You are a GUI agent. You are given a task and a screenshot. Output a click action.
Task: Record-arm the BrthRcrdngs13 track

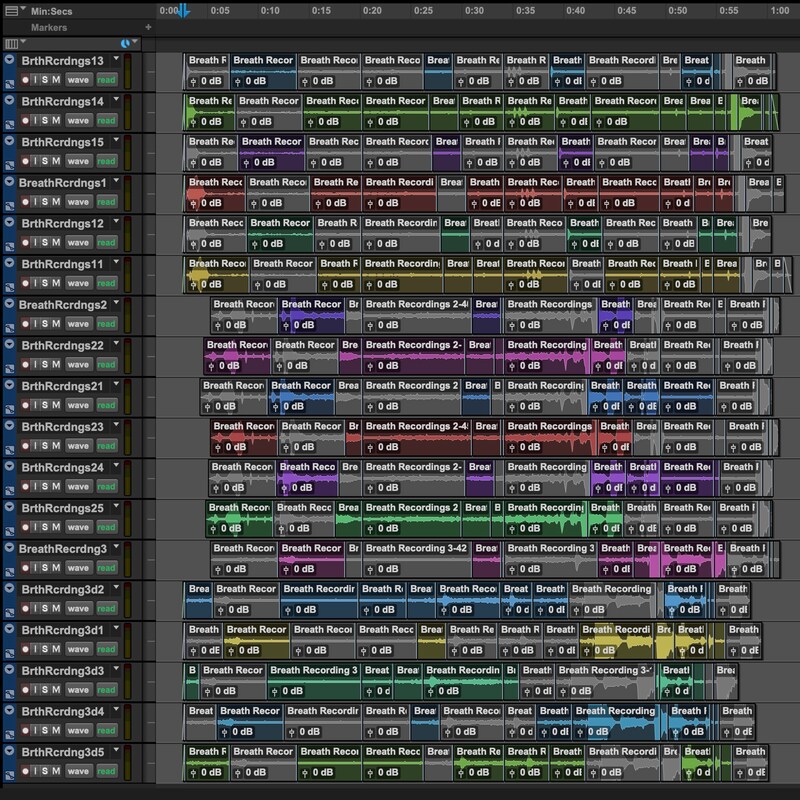pos(27,79)
